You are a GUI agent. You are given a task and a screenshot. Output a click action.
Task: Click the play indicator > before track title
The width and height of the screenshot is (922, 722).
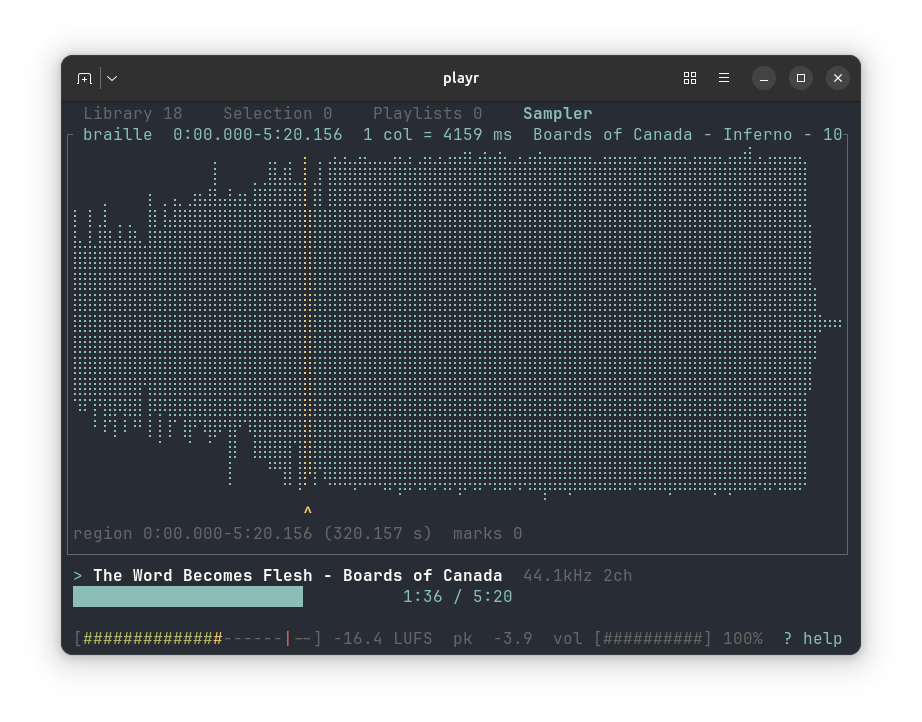tap(78, 576)
